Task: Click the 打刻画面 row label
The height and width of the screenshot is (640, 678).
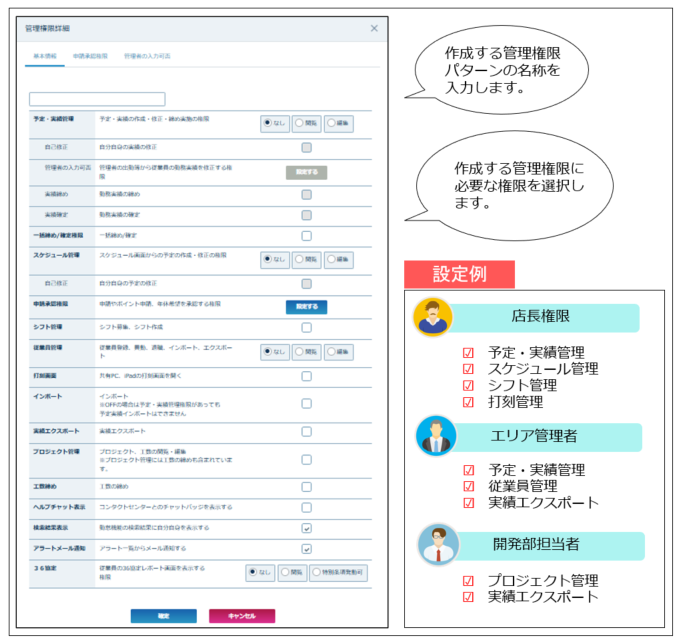Action: click(45, 376)
